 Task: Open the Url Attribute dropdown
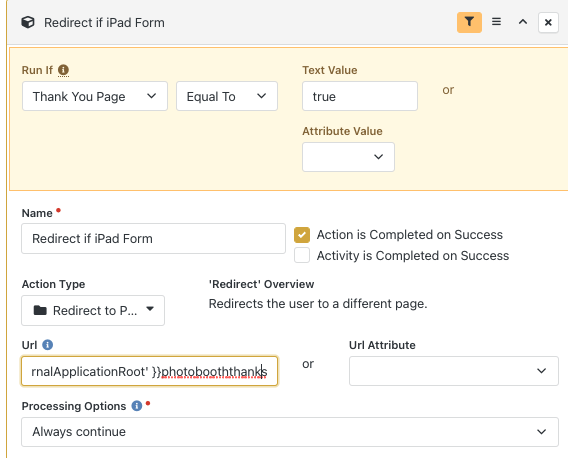[454, 371]
